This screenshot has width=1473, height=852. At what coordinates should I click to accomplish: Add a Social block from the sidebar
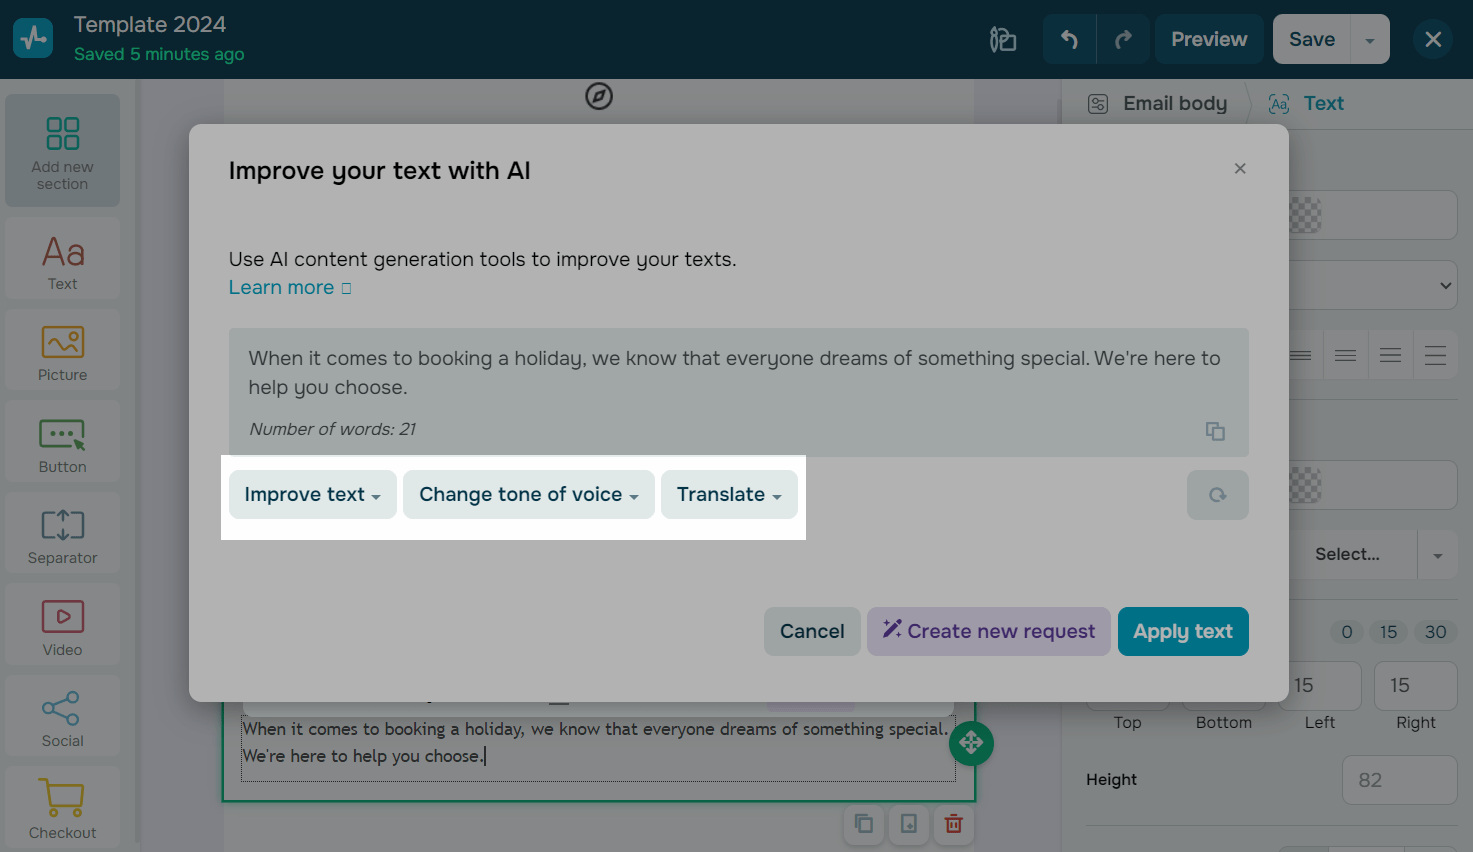(x=62, y=718)
